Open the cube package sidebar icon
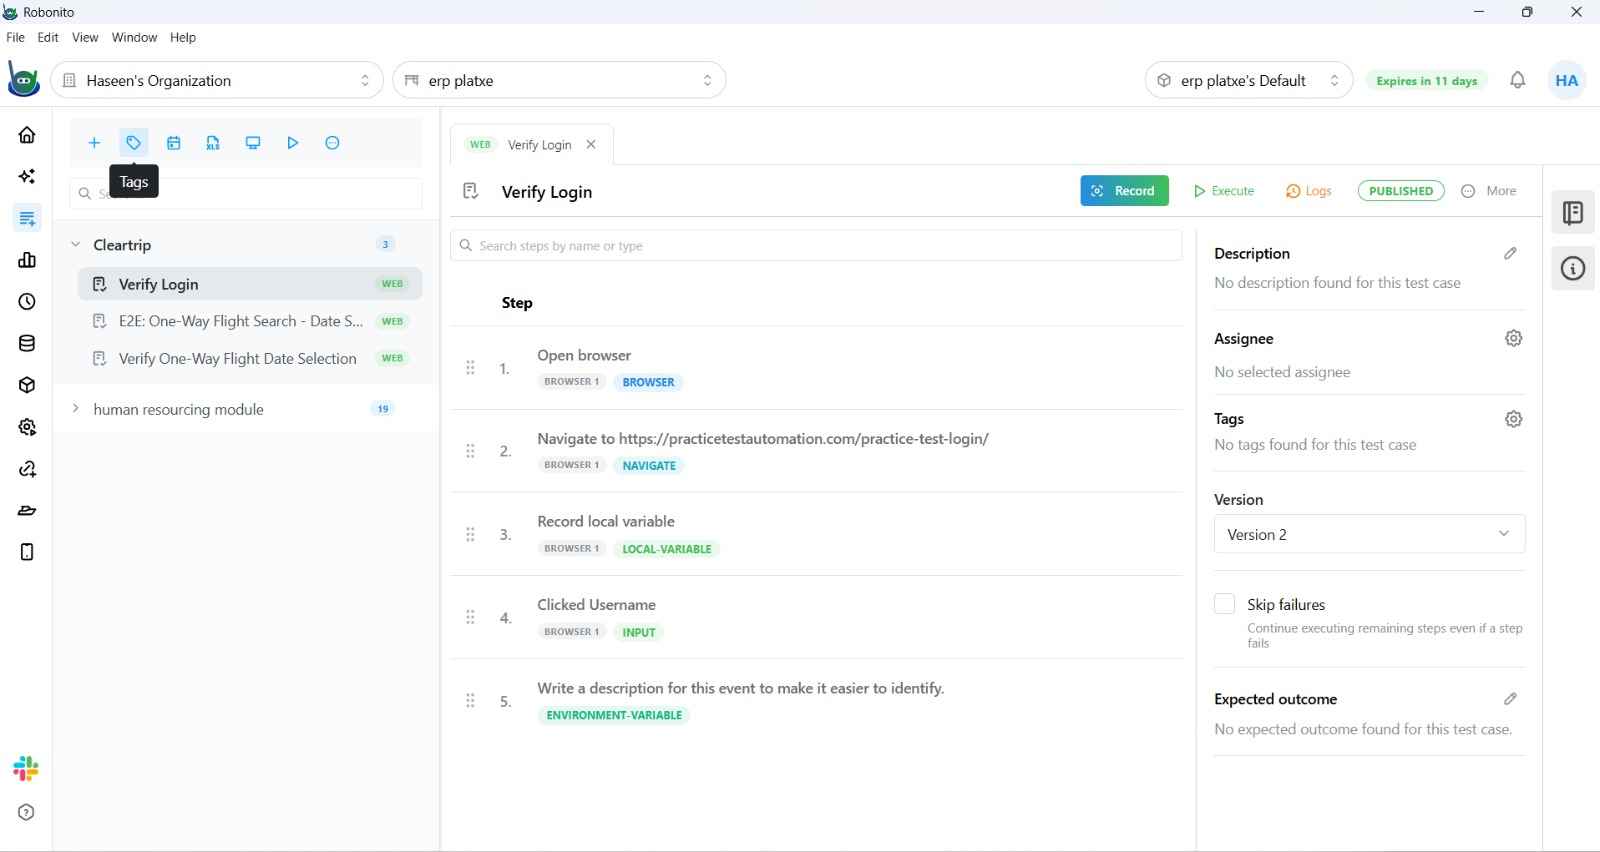 pos(27,385)
